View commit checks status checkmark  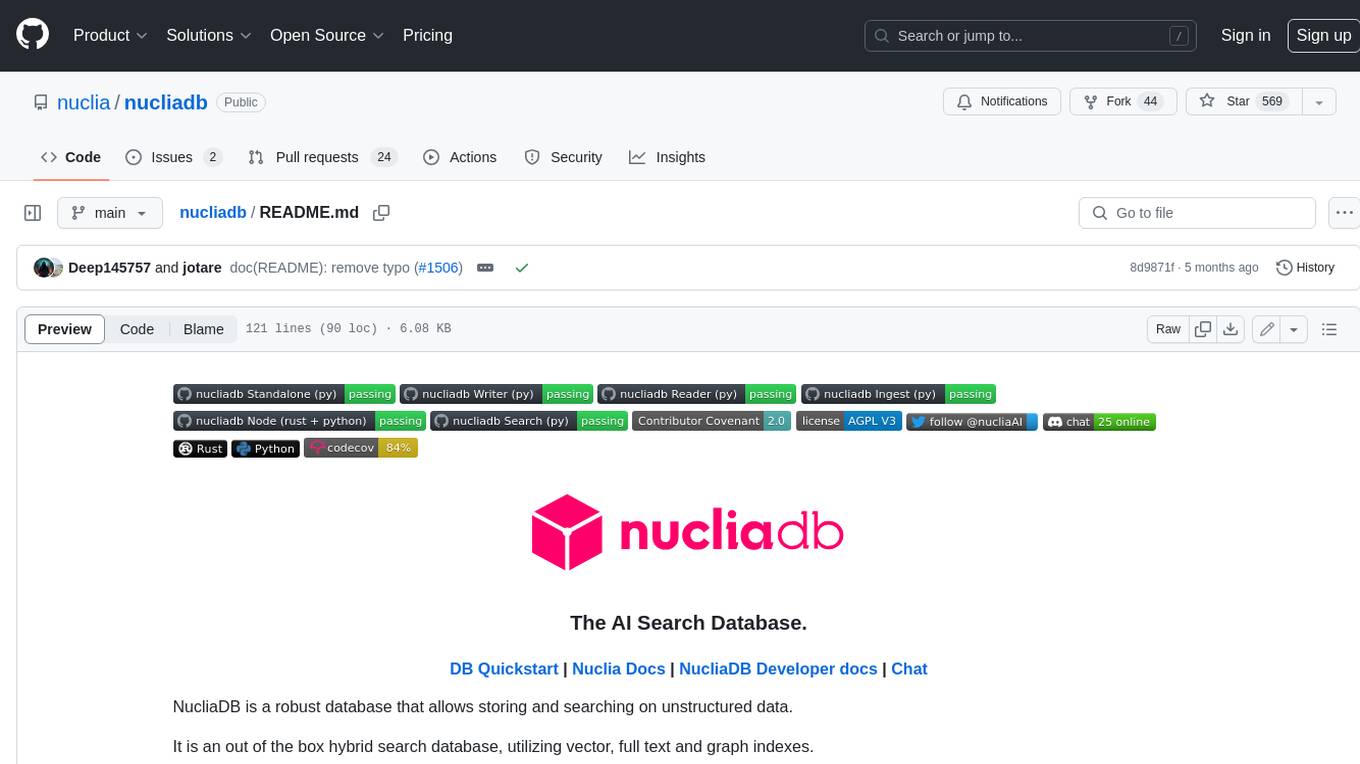(521, 268)
